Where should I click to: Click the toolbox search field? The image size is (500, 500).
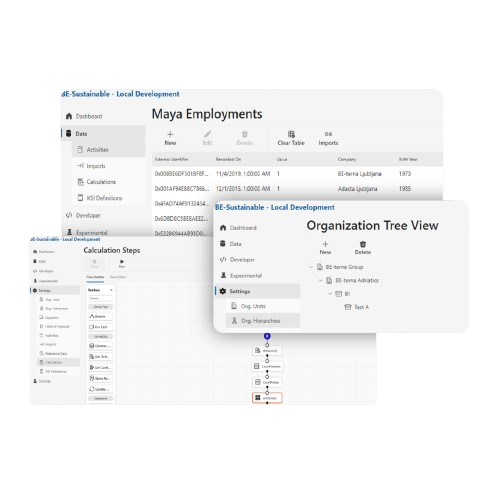tap(100, 298)
